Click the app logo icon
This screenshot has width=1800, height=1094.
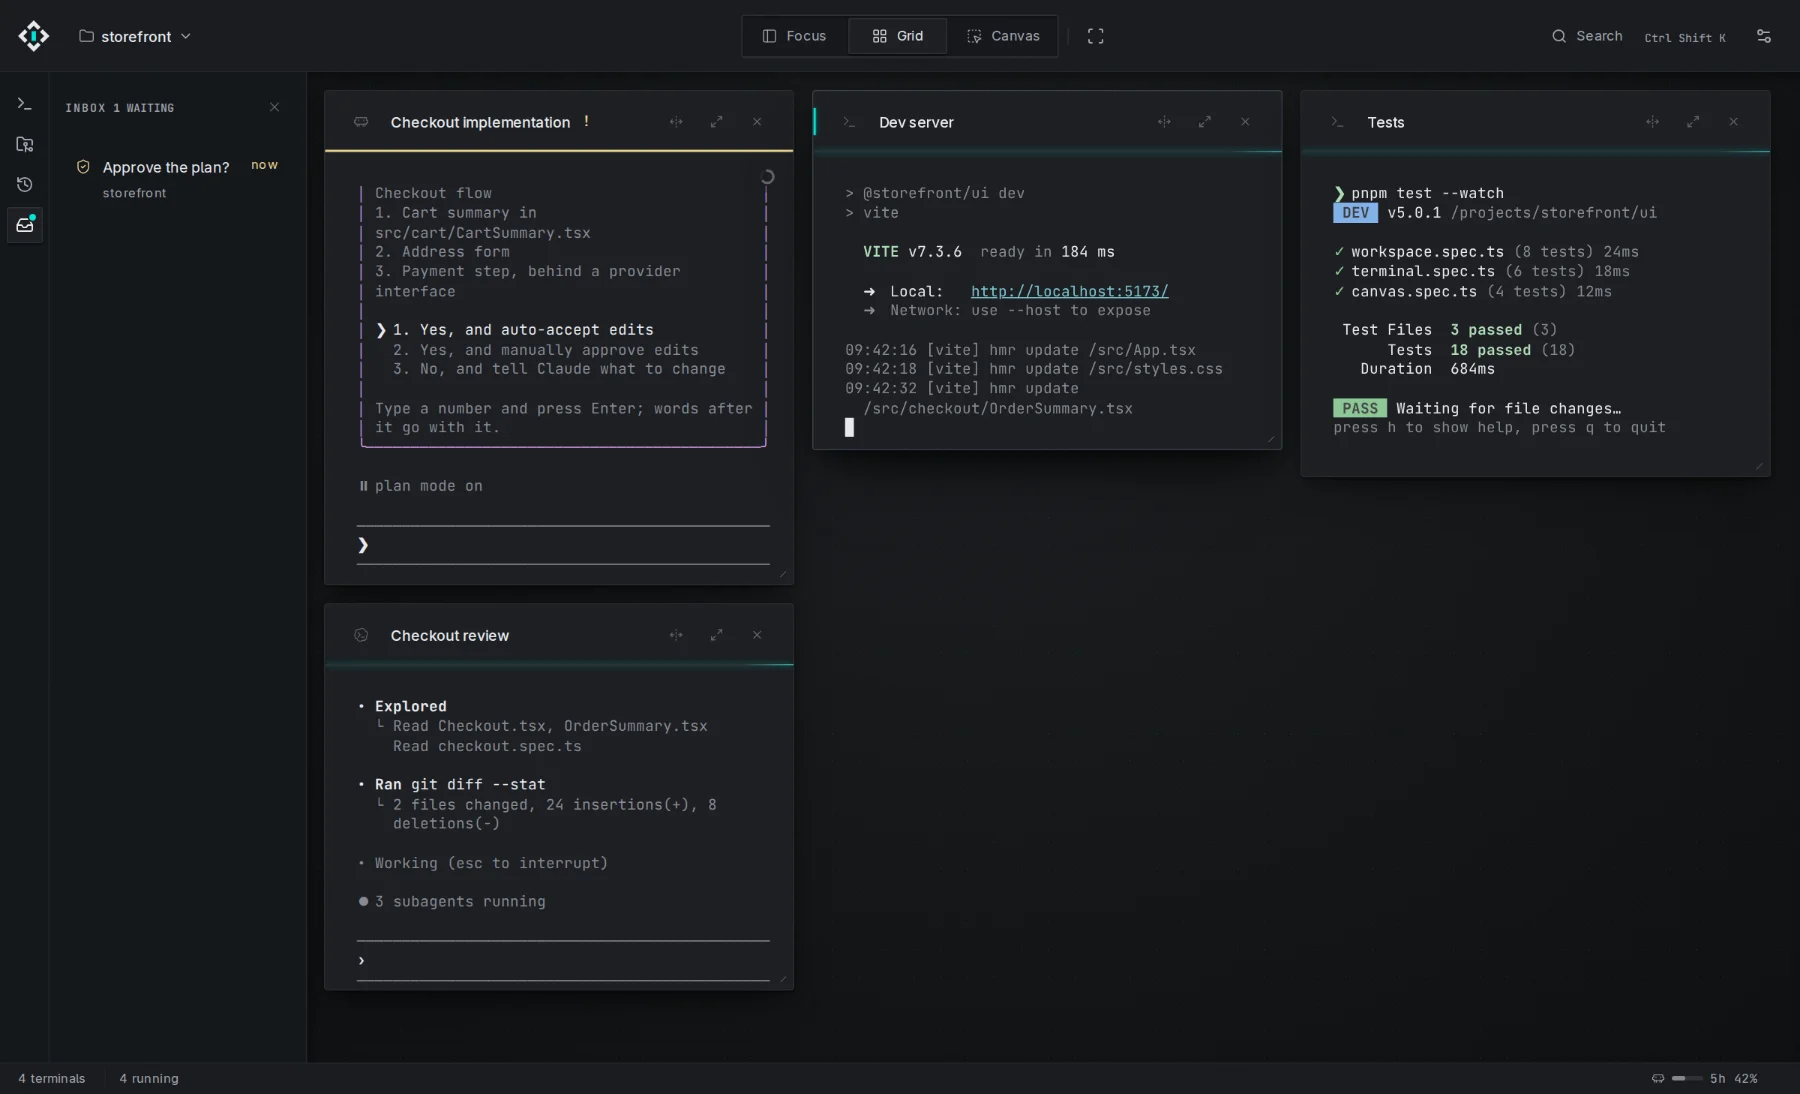33,36
